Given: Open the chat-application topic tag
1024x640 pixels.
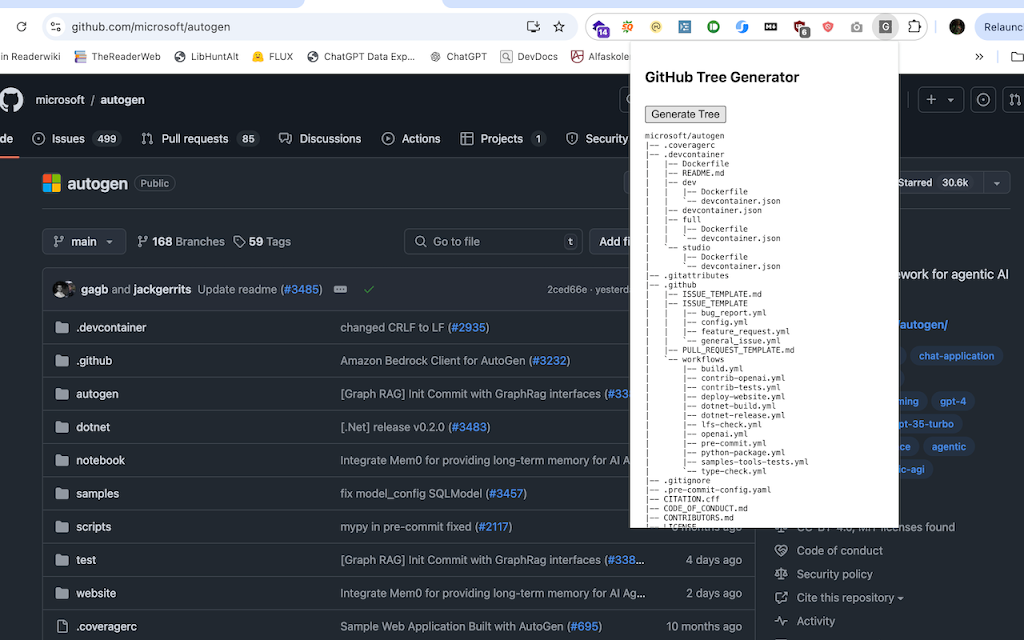Looking at the screenshot, I should coord(956,356).
